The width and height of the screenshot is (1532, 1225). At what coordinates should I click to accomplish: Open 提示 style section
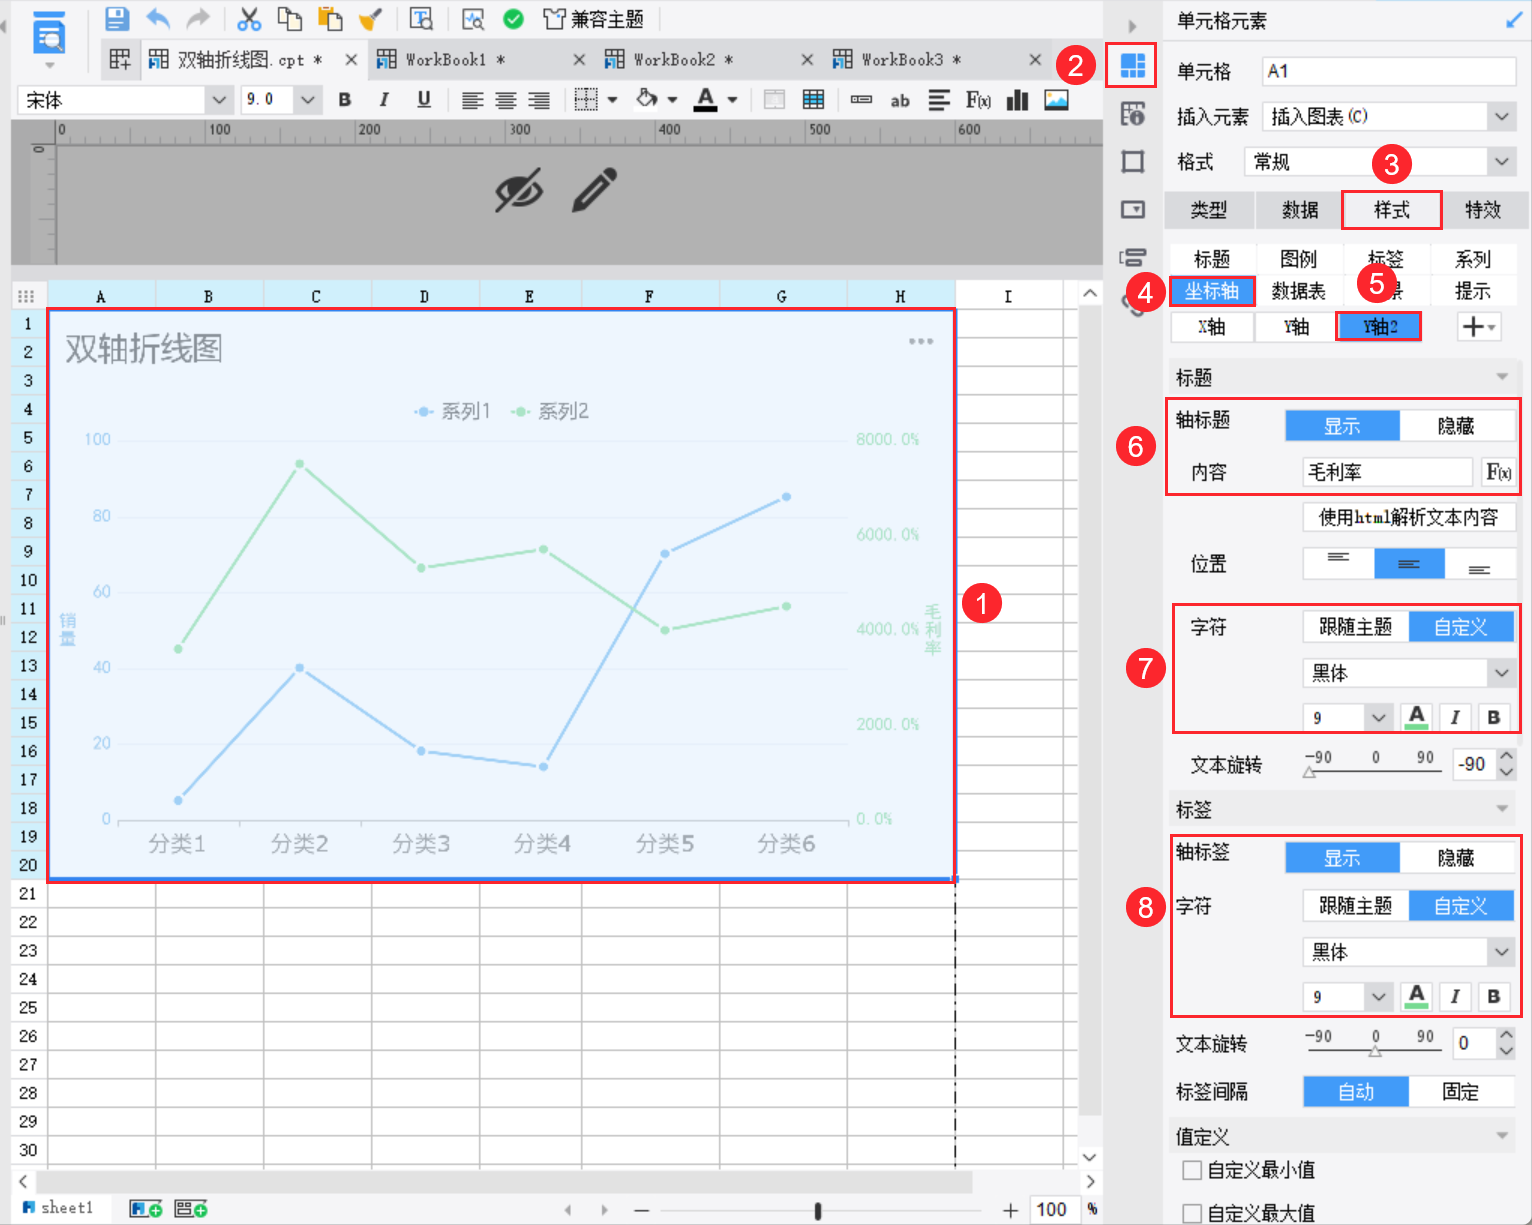click(x=1473, y=291)
